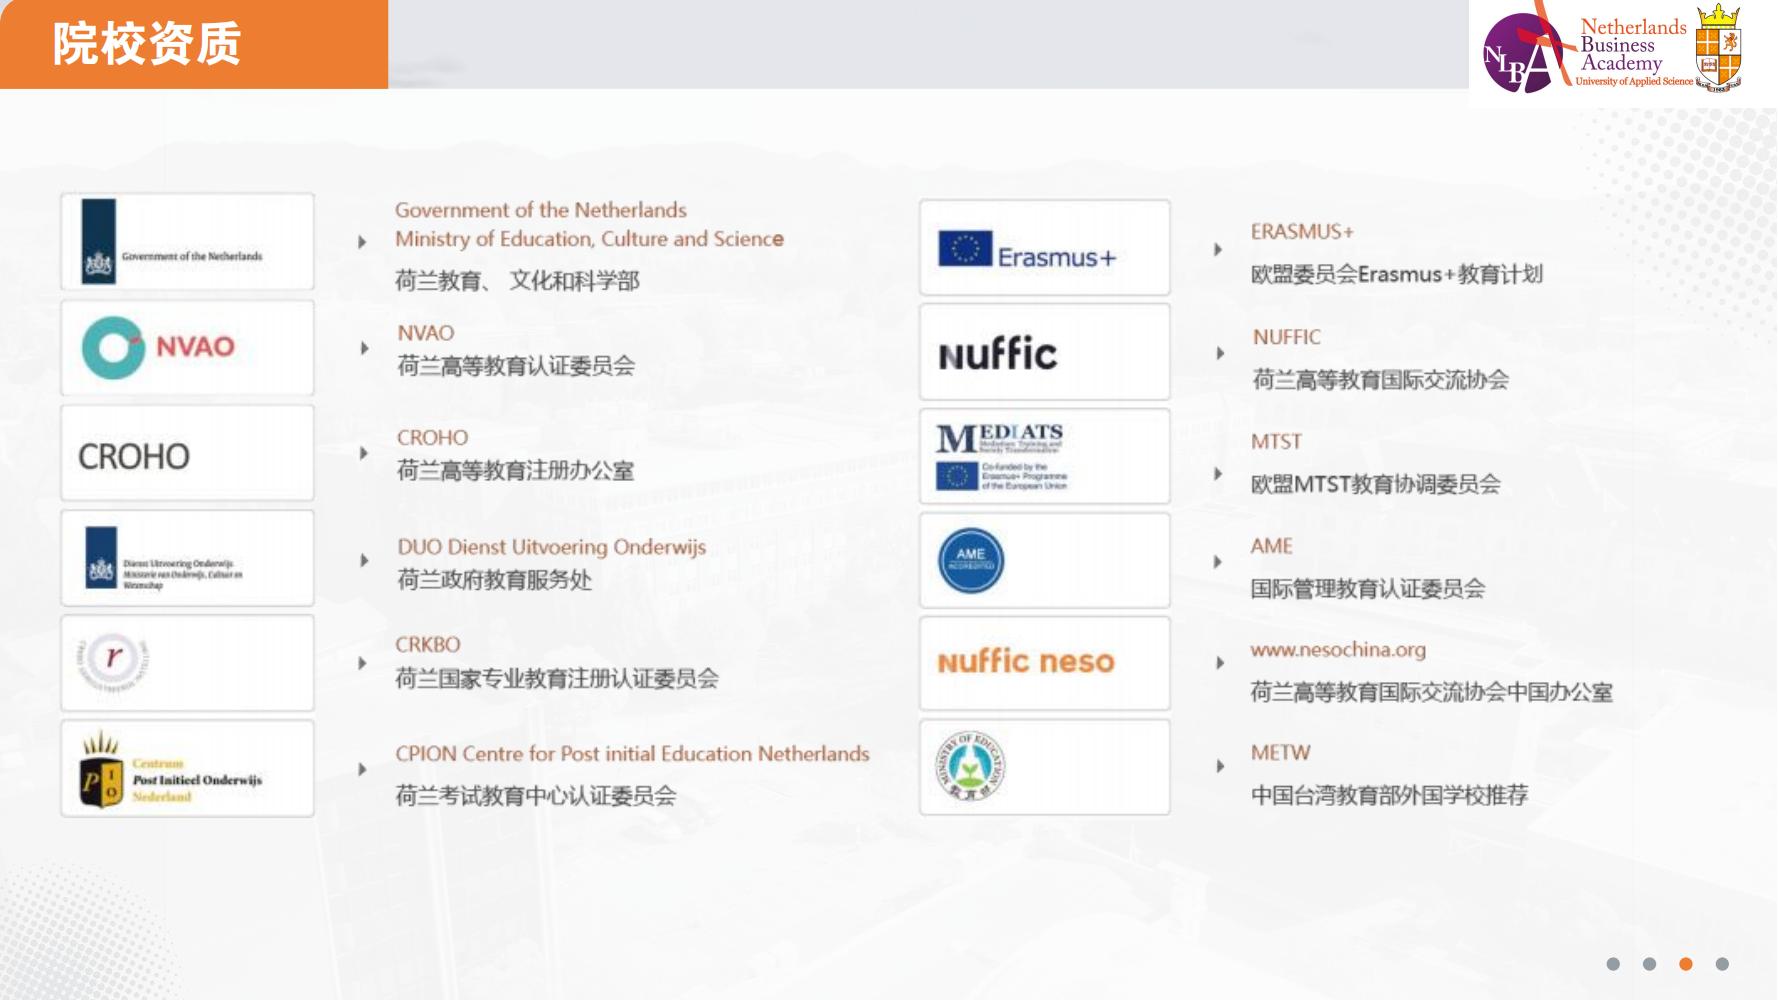
Task: Click the '荷兰教育、文化和科学部' text
Action: click(517, 281)
